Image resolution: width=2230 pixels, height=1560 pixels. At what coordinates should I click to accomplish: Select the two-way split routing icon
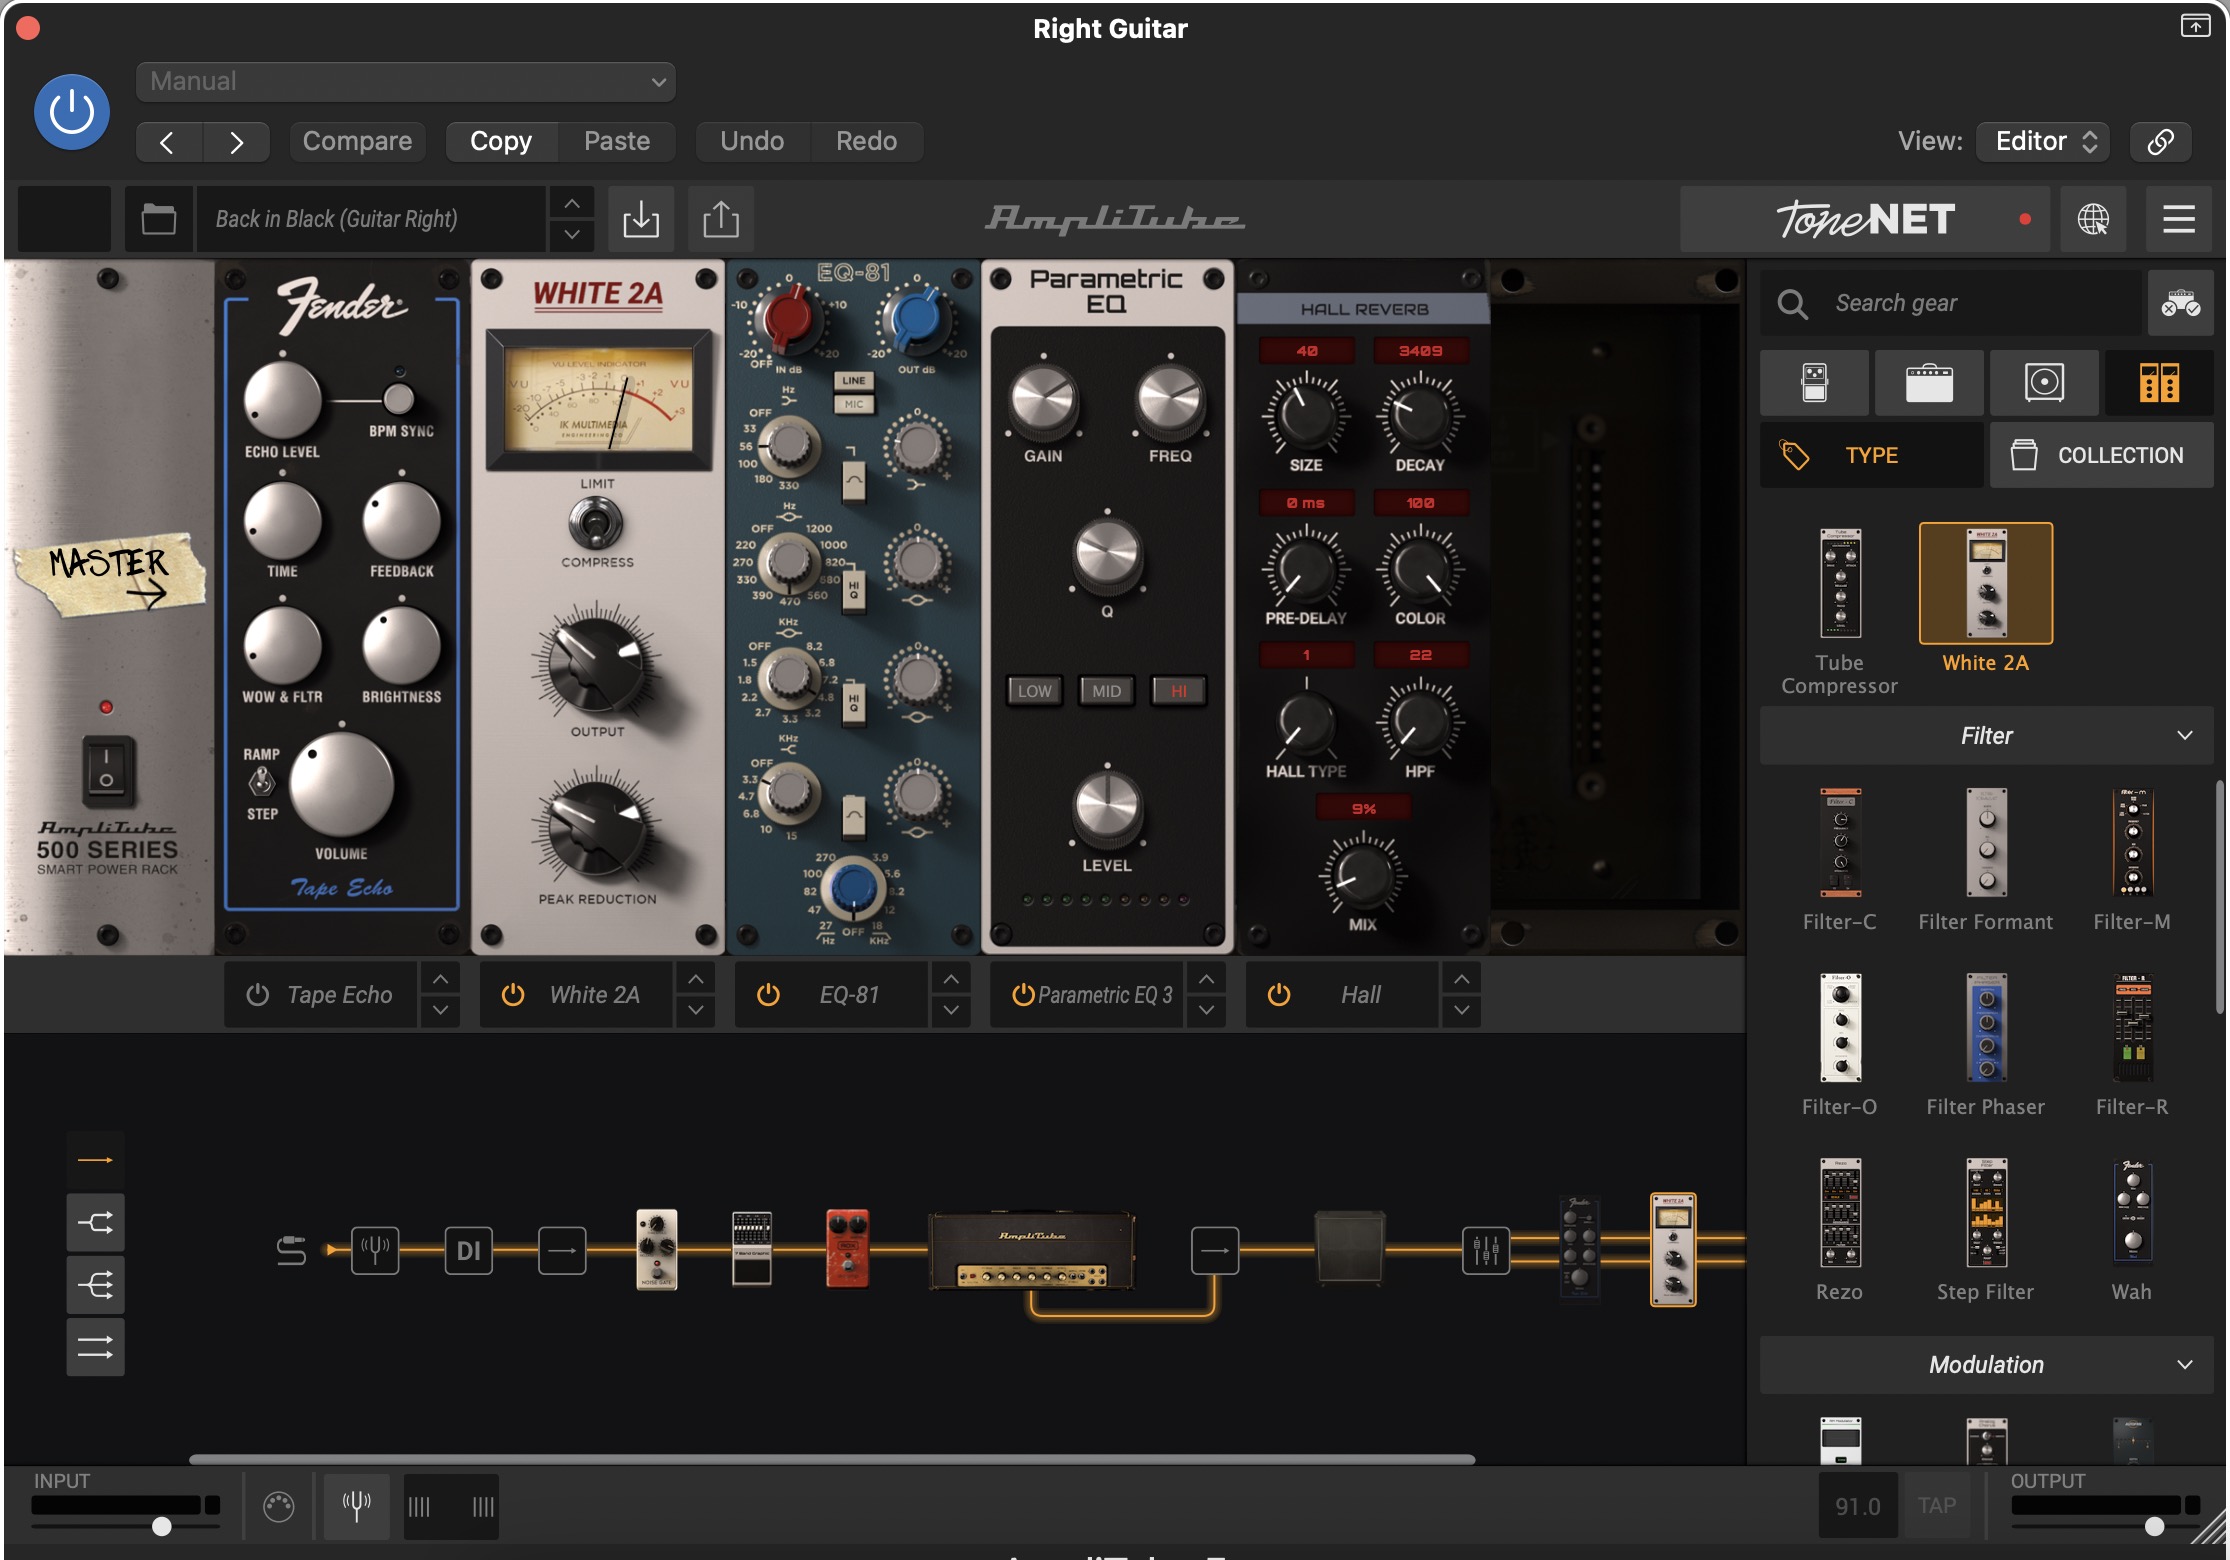[x=96, y=1222]
